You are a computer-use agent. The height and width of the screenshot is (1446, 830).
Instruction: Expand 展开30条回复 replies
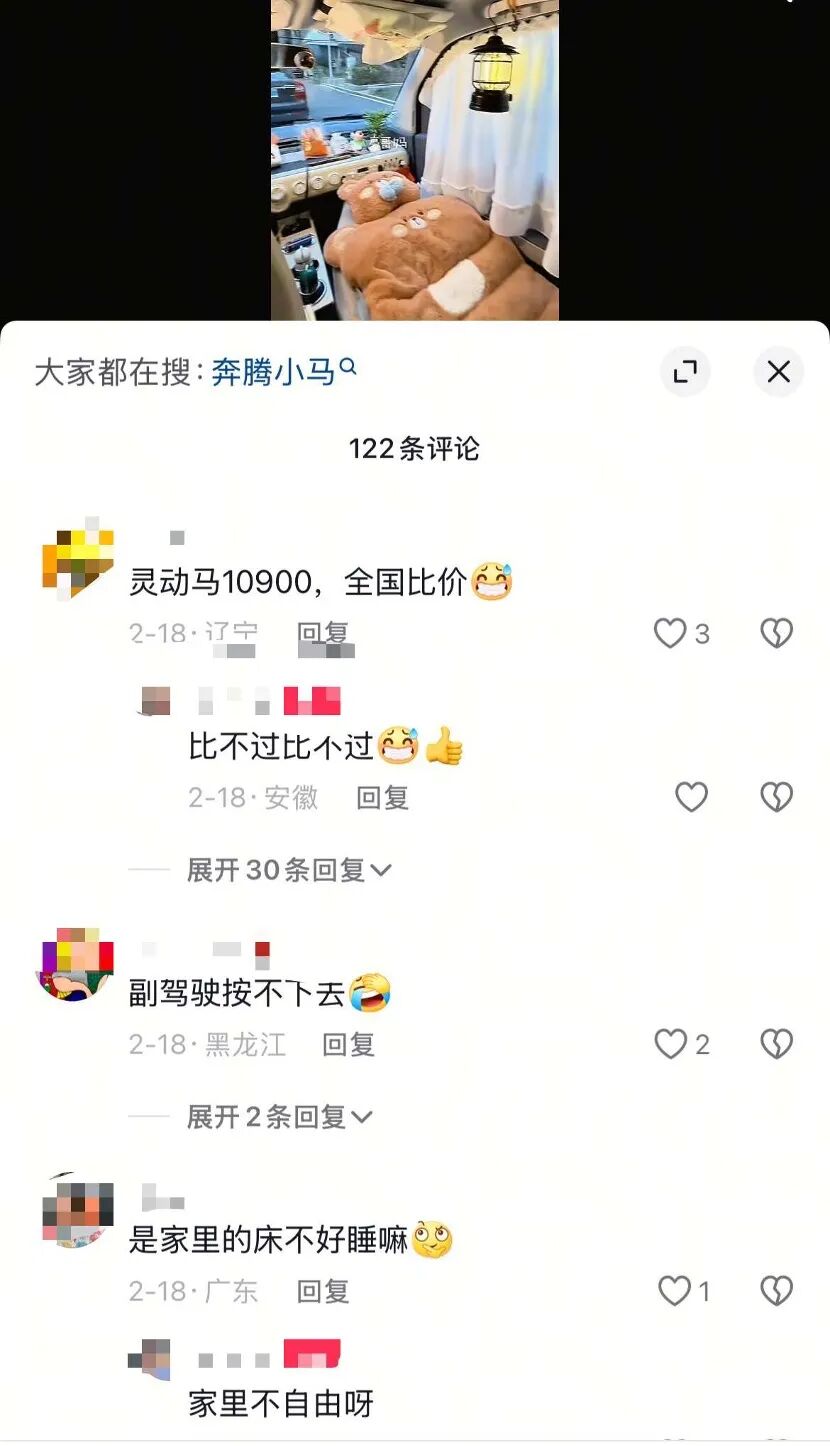pos(289,870)
